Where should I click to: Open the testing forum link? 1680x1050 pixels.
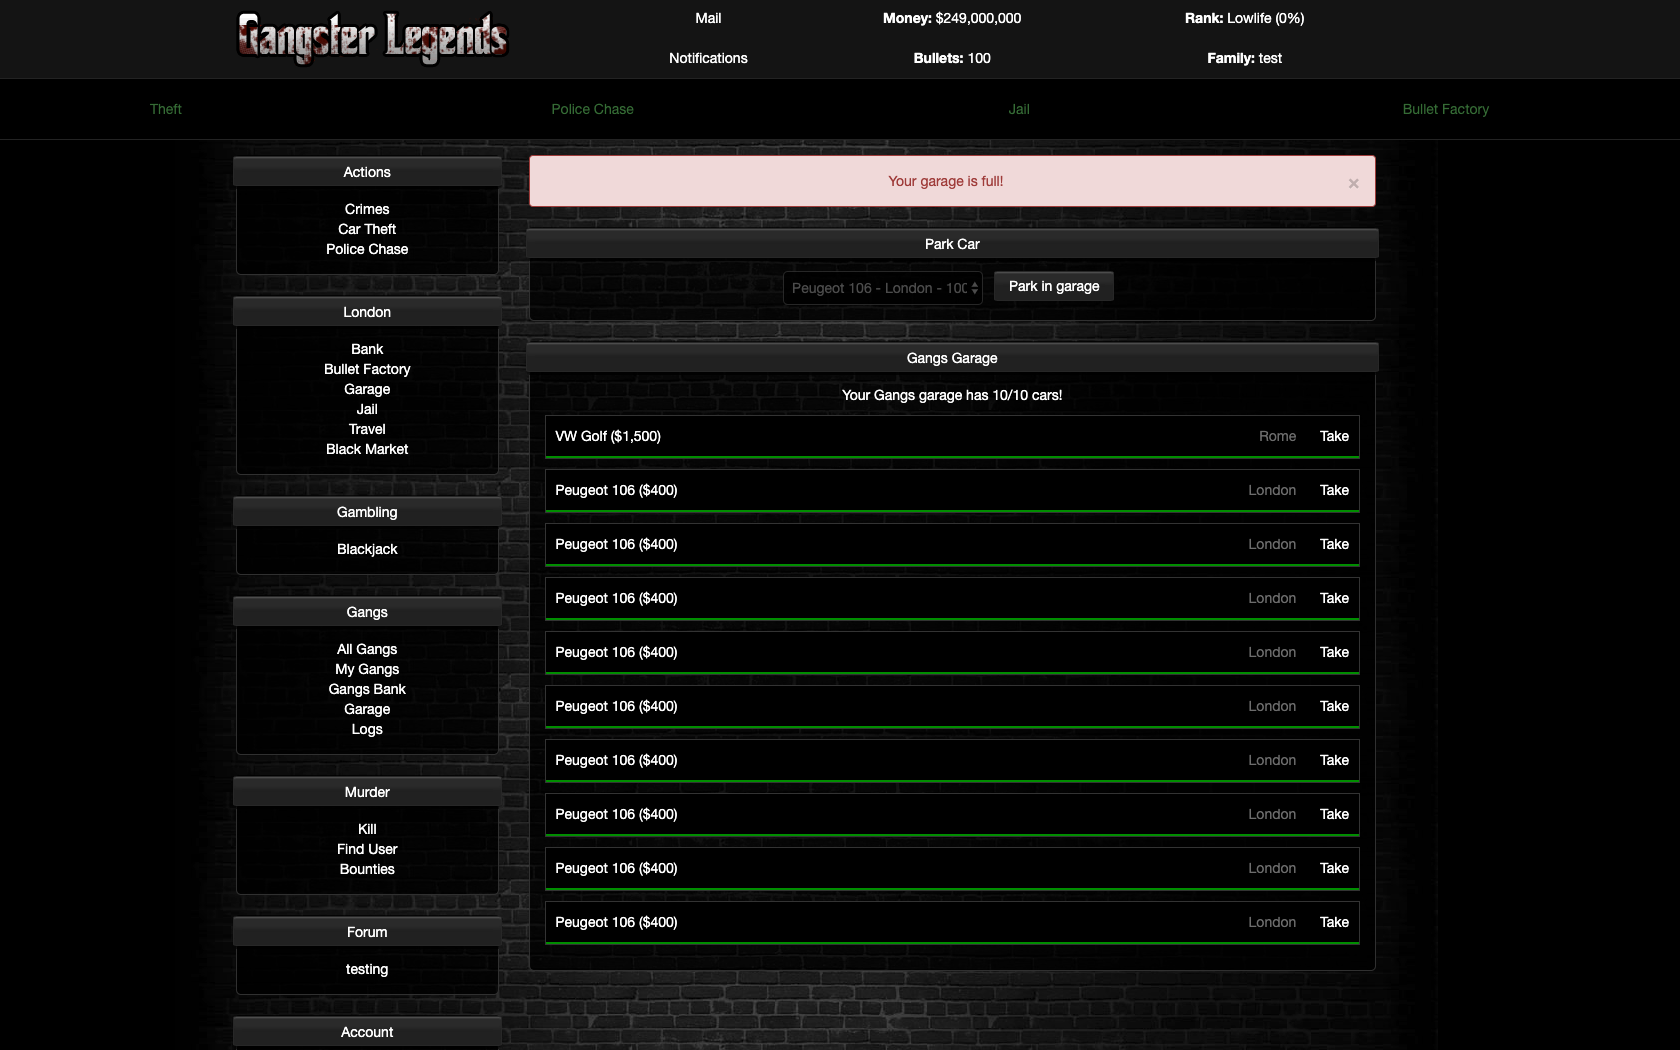pyautogui.click(x=367, y=969)
